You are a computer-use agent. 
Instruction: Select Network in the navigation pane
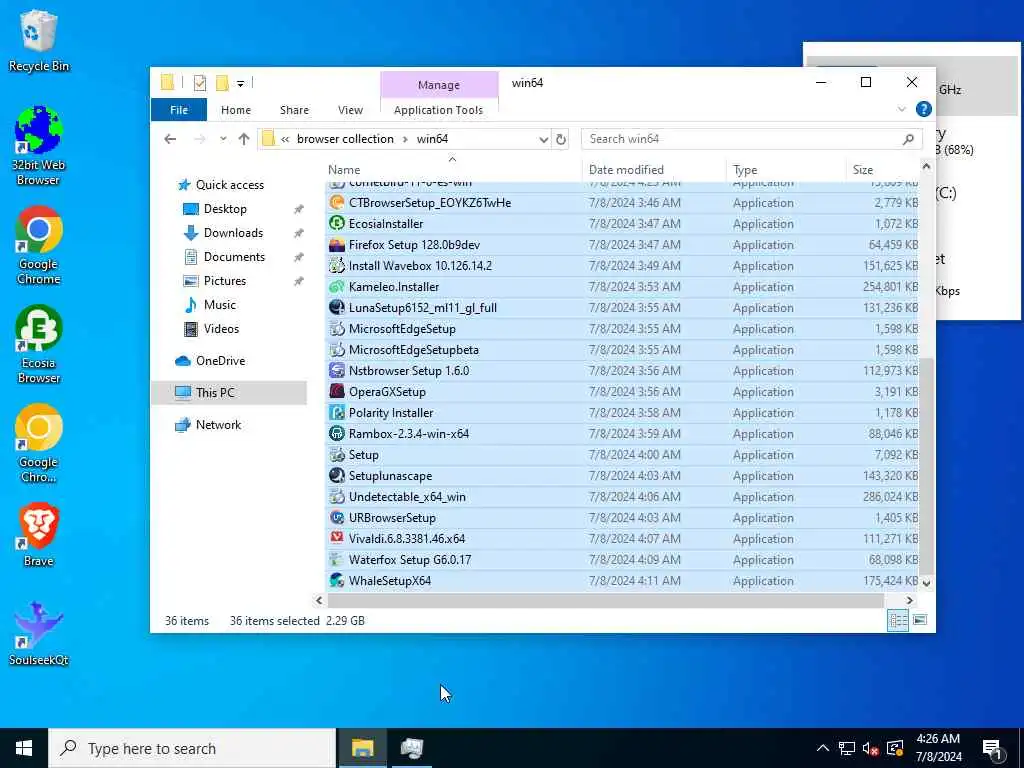[218, 425]
